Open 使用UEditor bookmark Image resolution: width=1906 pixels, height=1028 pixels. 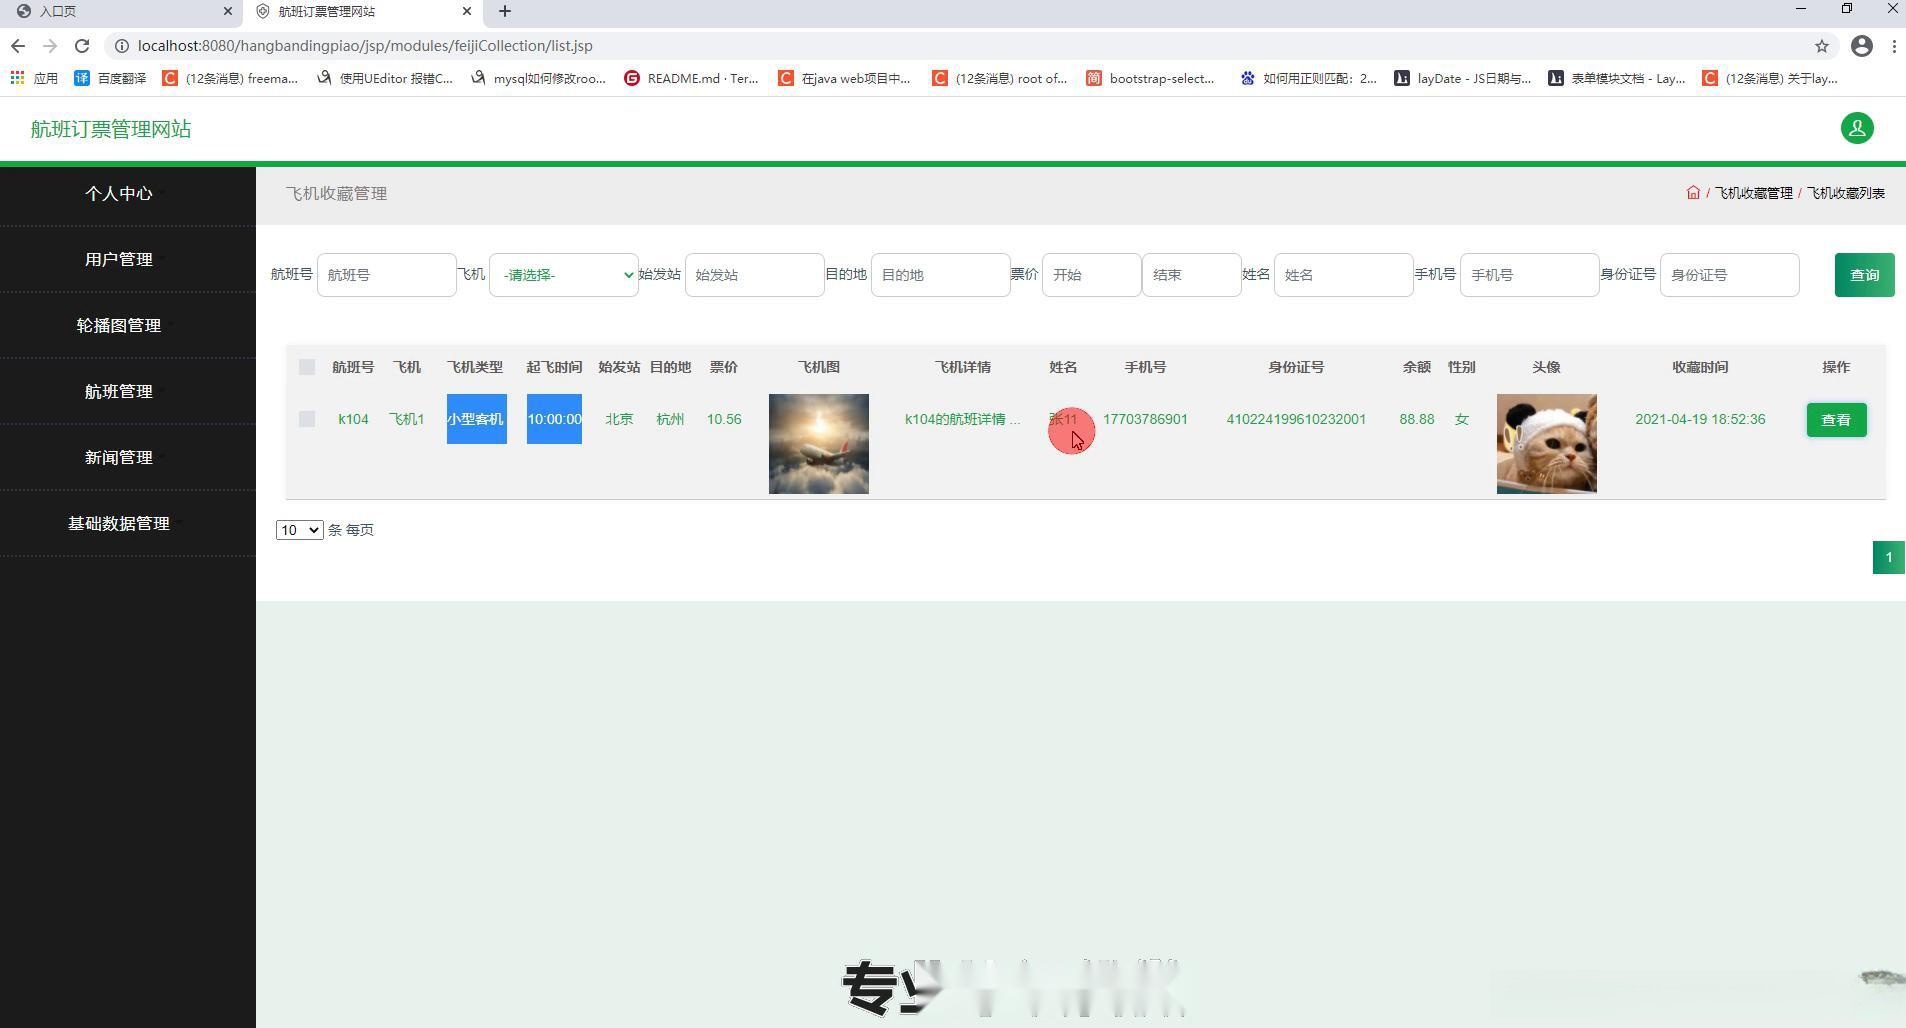point(385,78)
